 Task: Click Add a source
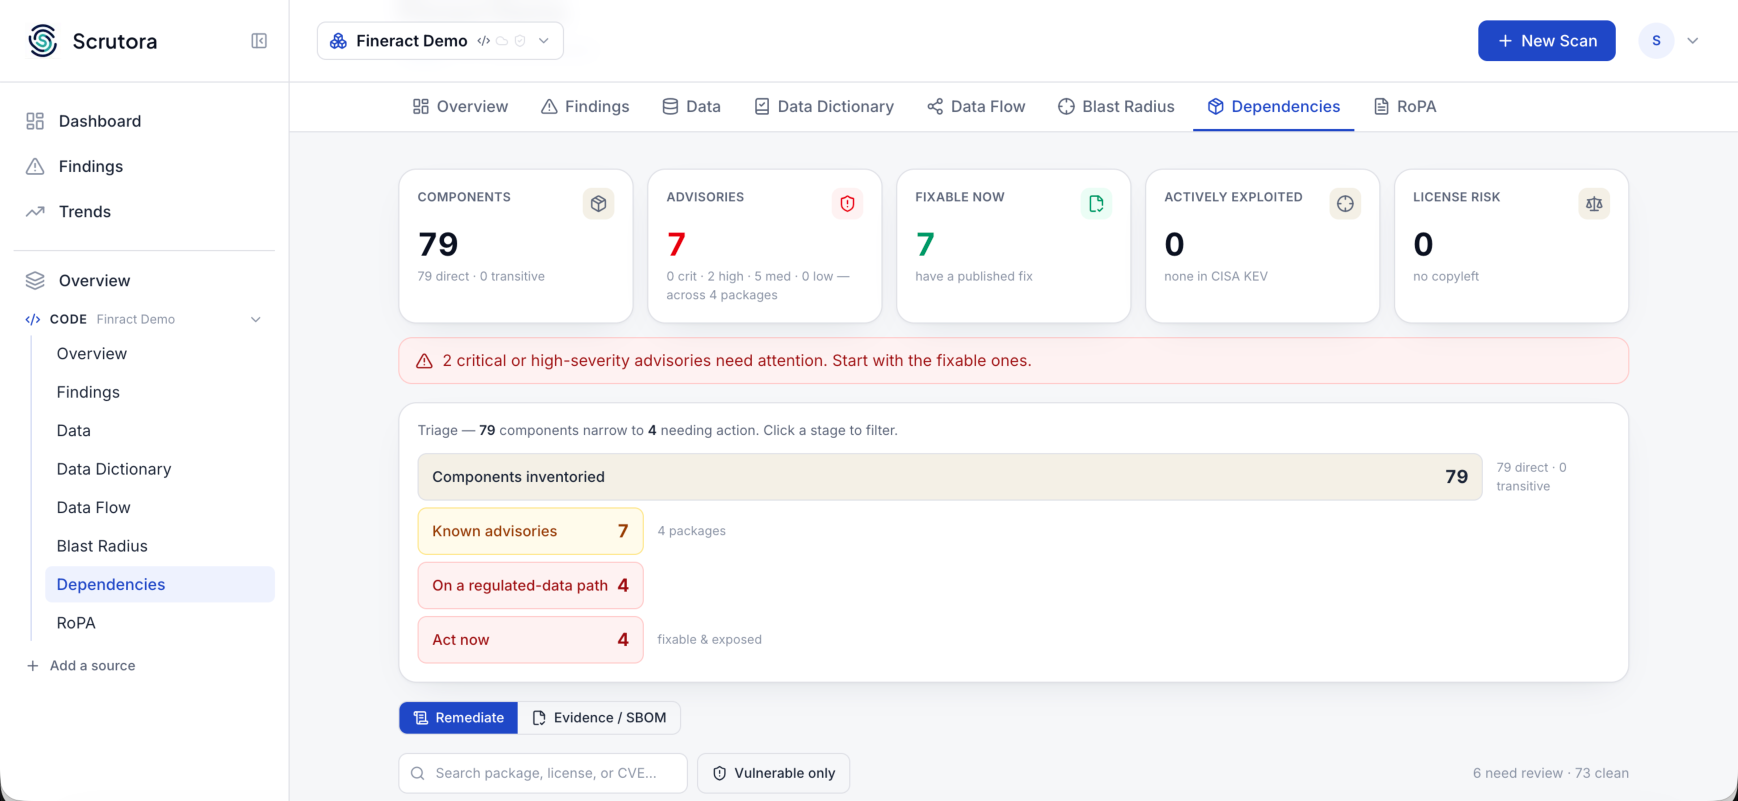pos(80,666)
